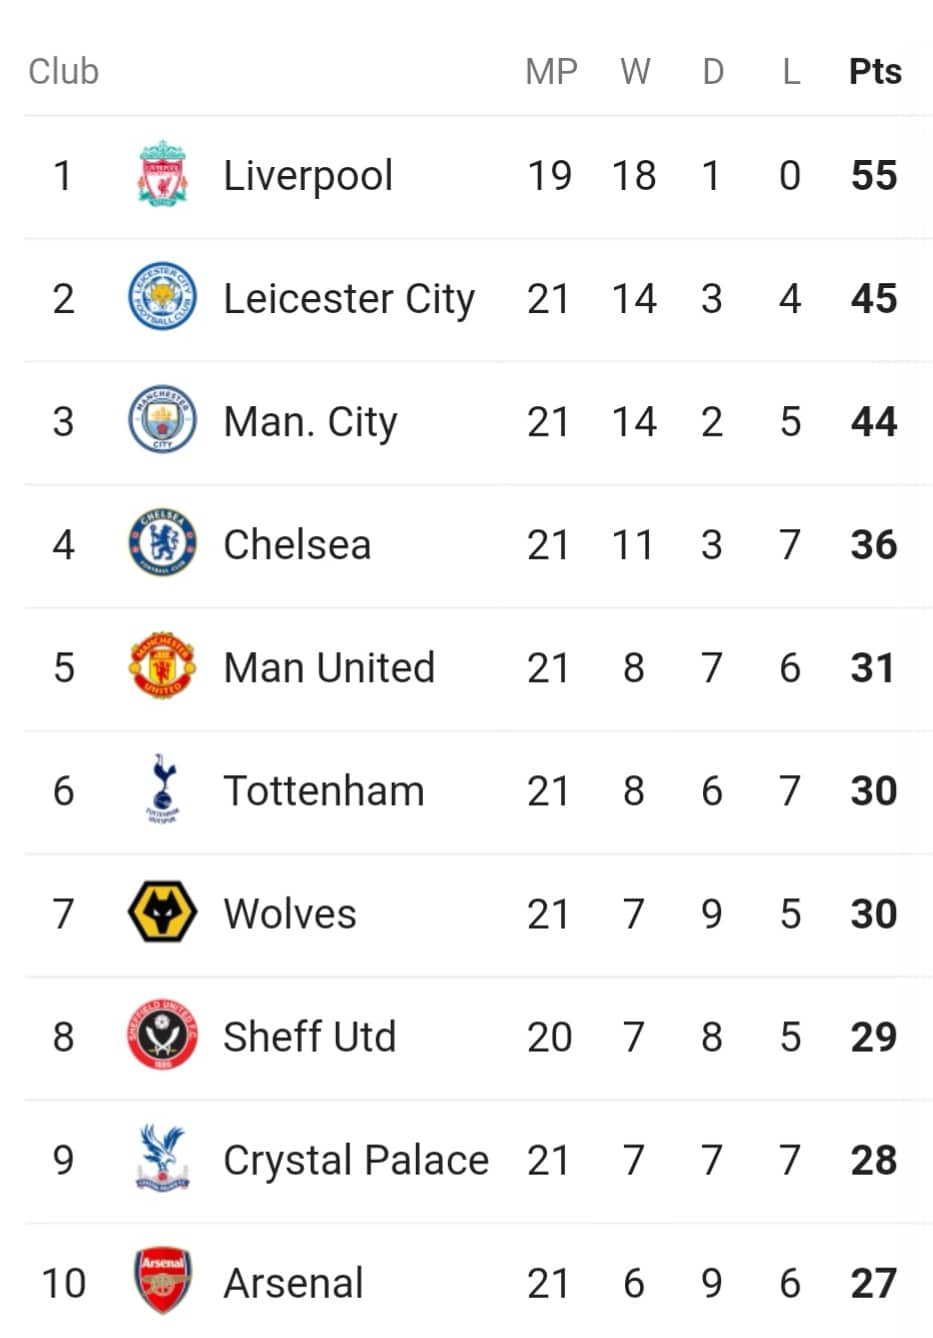
Task: Click the Club column header
Action: pos(63,71)
